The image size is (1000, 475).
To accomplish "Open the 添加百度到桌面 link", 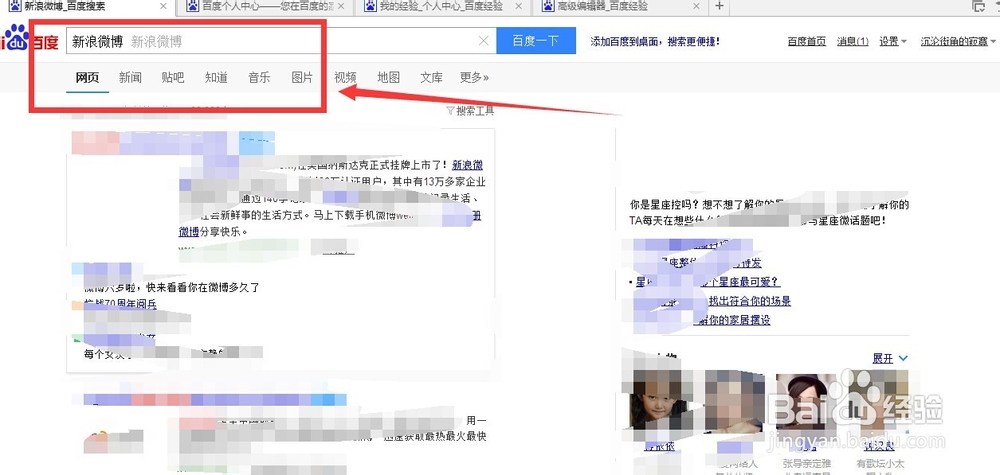I will pyautogui.click(x=655, y=41).
